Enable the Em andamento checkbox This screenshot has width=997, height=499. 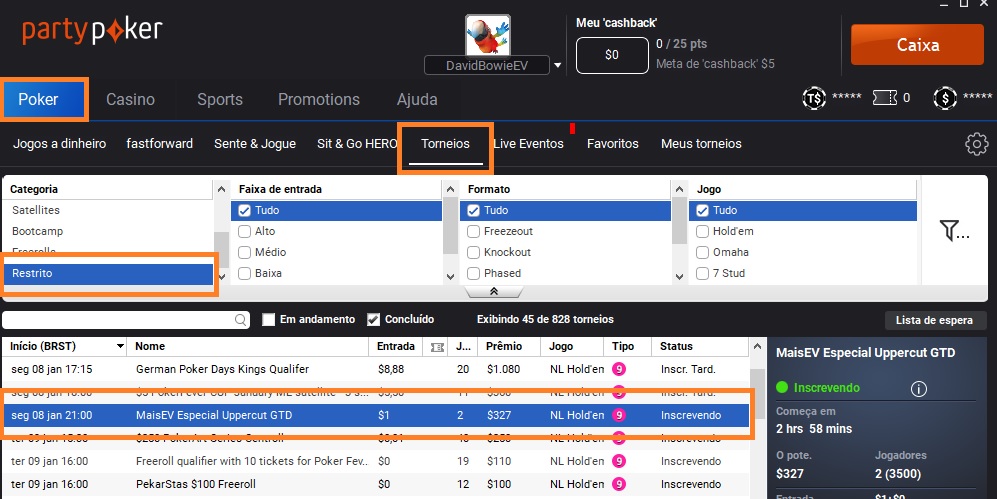269,319
